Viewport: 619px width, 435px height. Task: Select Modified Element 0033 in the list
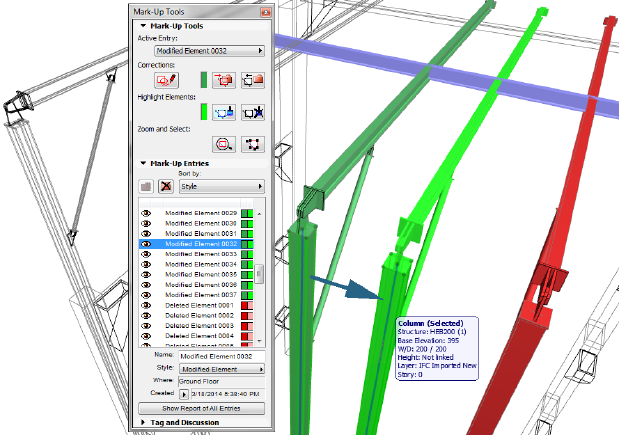click(200, 254)
